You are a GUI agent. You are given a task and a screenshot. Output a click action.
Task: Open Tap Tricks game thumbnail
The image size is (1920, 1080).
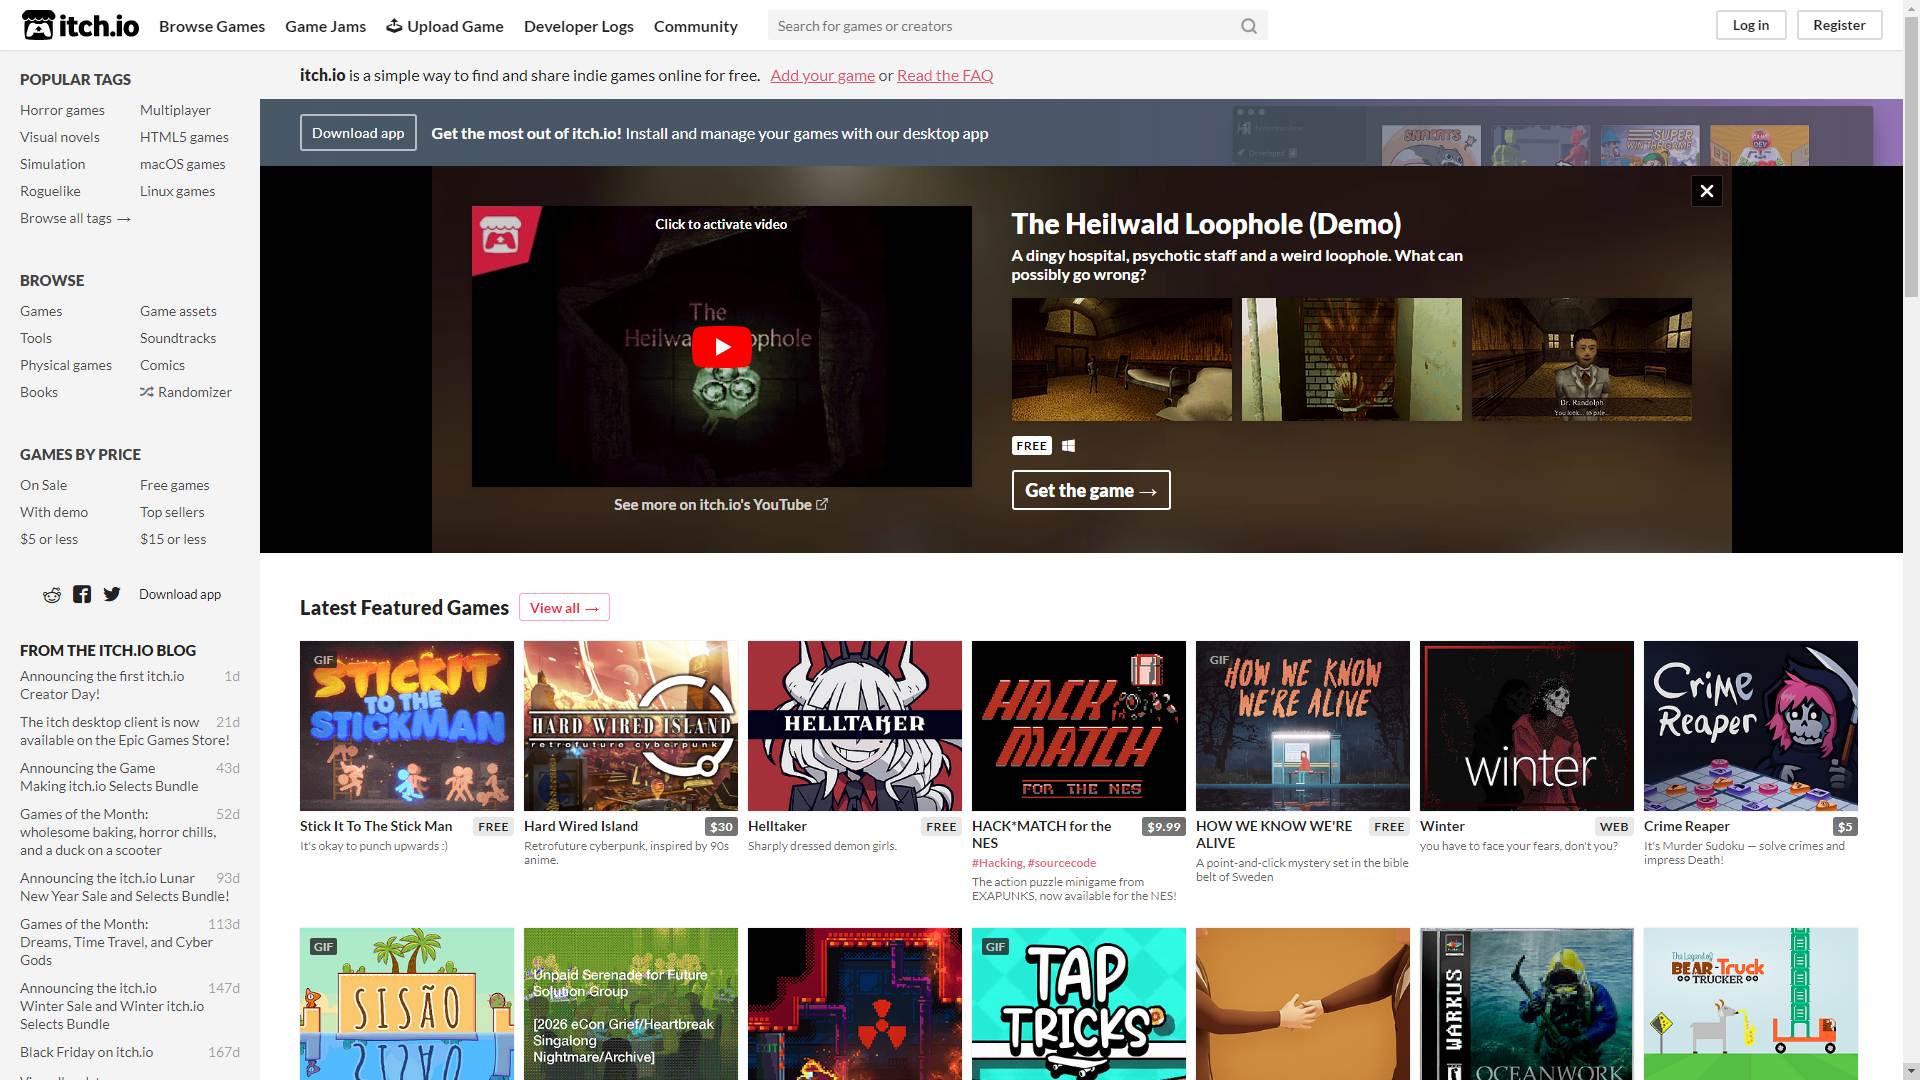(1079, 1004)
